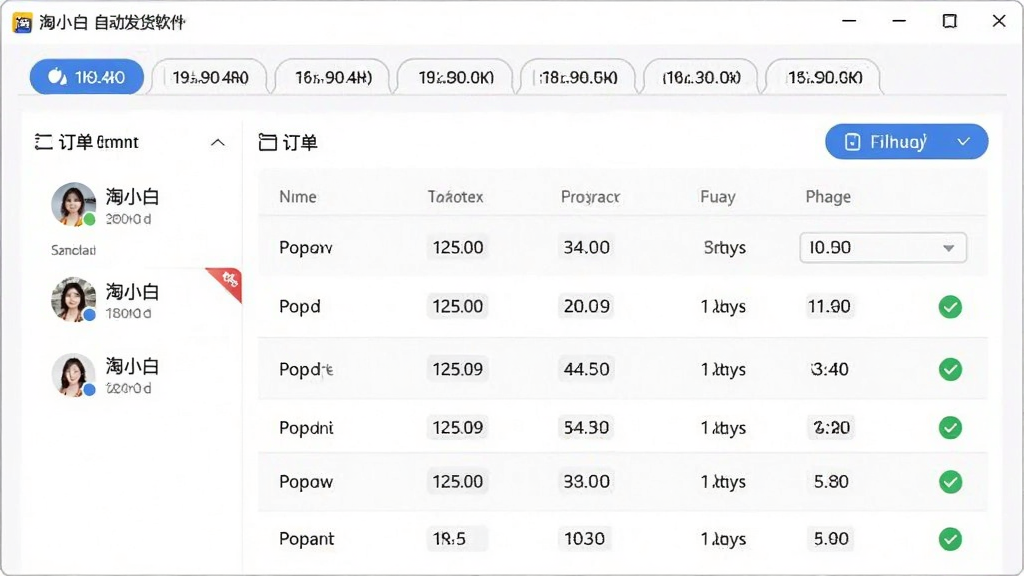This screenshot has height=576, width=1024.
Task: Toggle the green check in Popdni row
Action: [950, 428]
